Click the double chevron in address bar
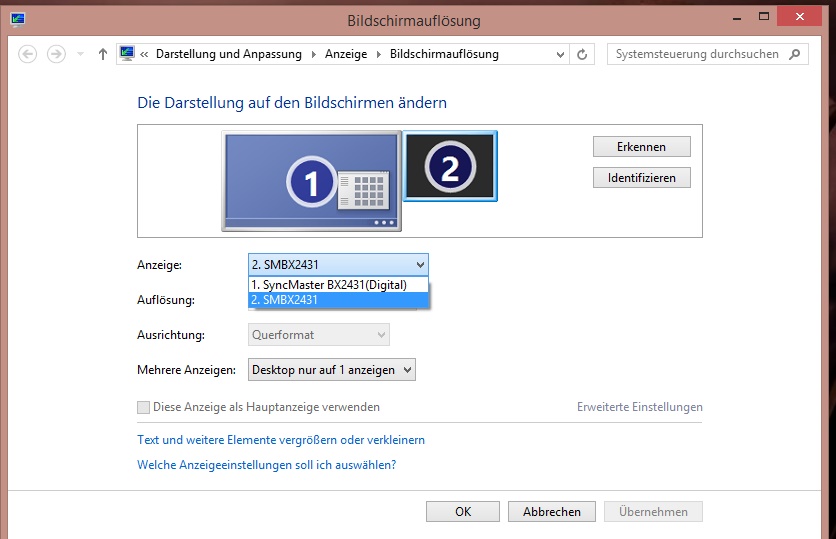836x539 pixels. (x=144, y=54)
